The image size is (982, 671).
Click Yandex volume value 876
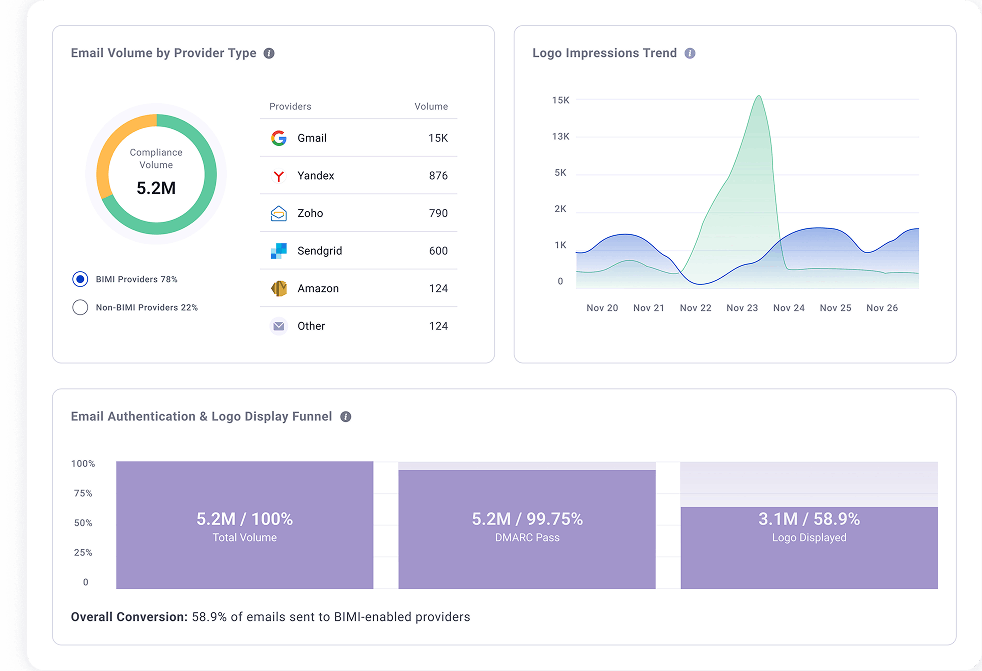pos(438,175)
